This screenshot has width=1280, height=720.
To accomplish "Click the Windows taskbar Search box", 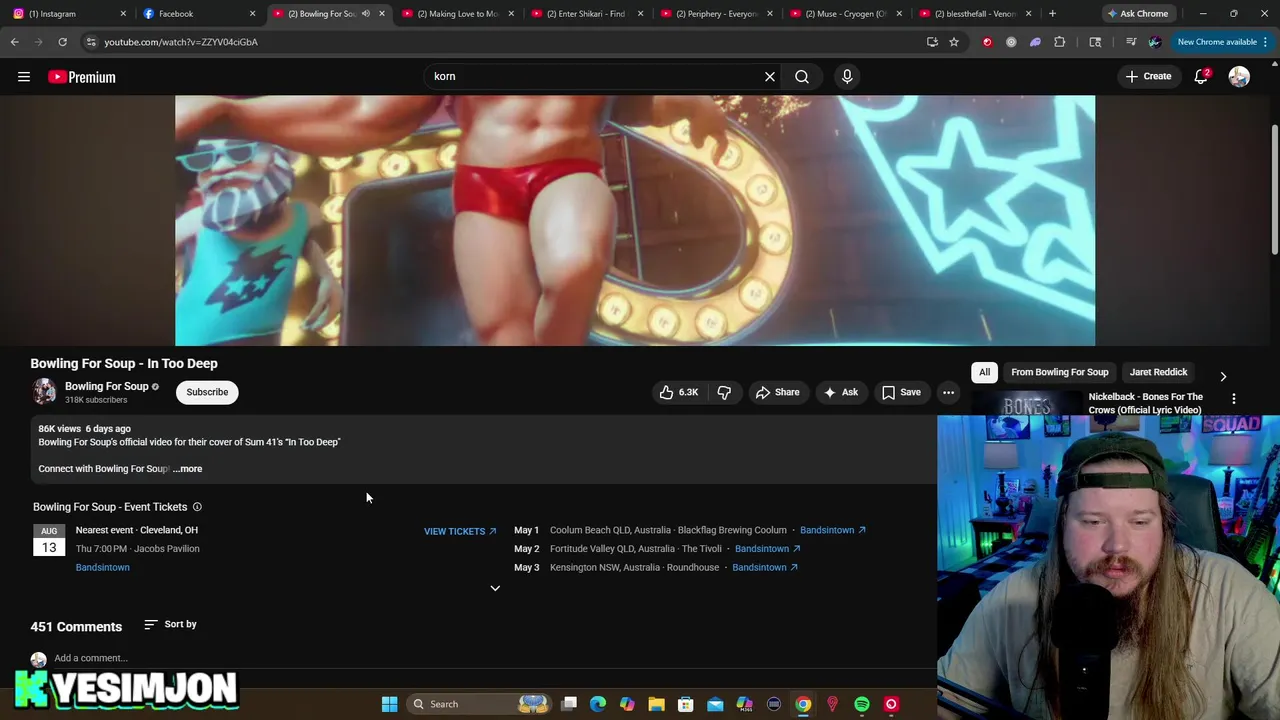I will click(480, 704).
